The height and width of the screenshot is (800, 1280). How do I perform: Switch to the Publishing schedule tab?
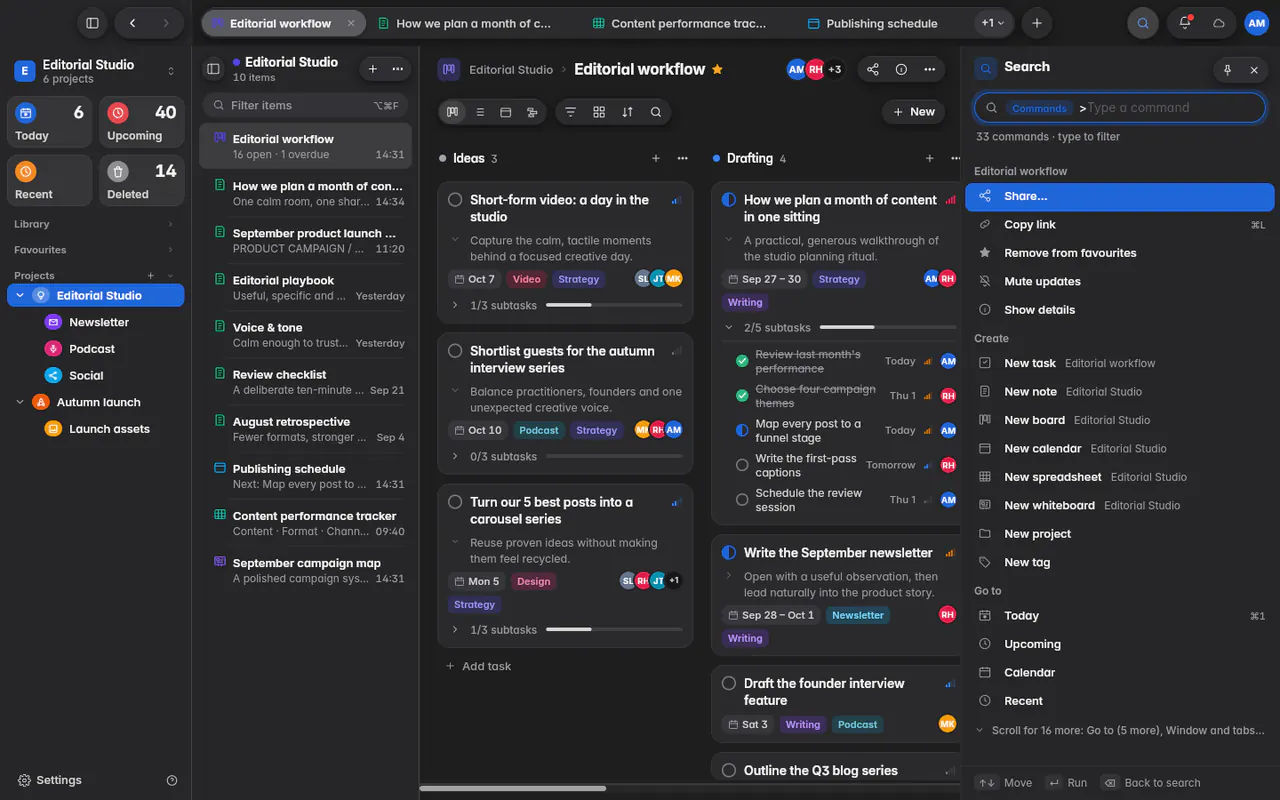click(873, 23)
